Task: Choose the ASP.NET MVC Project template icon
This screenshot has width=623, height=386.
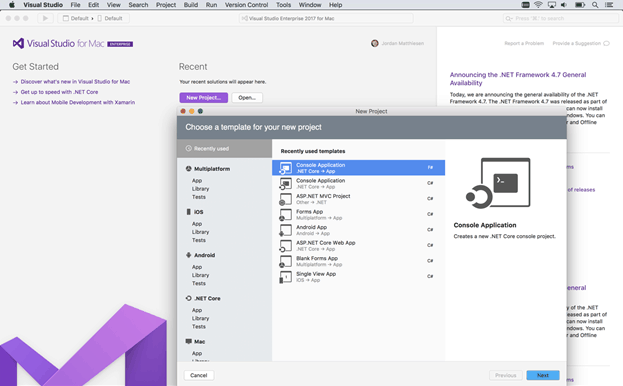Action: (x=285, y=199)
